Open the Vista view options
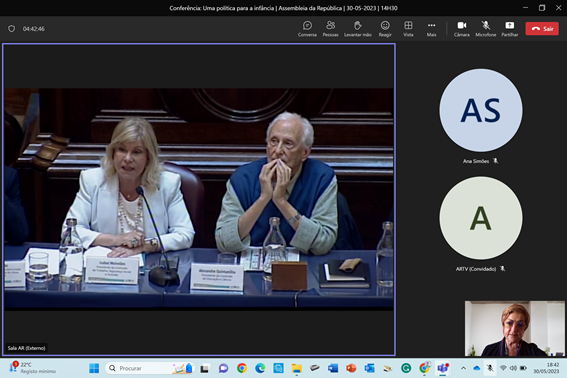The image size is (567, 378). (x=408, y=29)
